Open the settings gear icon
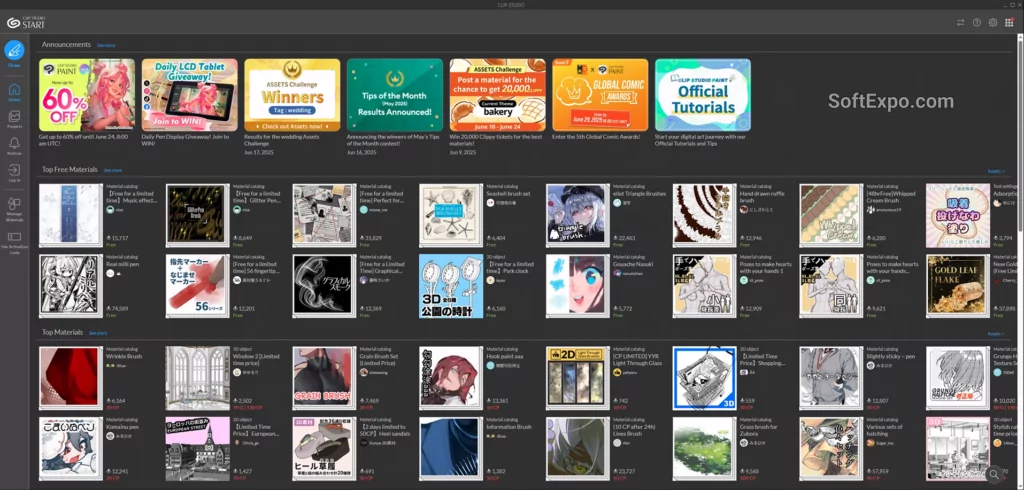Image resolution: width=1024 pixels, height=490 pixels. (x=993, y=22)
